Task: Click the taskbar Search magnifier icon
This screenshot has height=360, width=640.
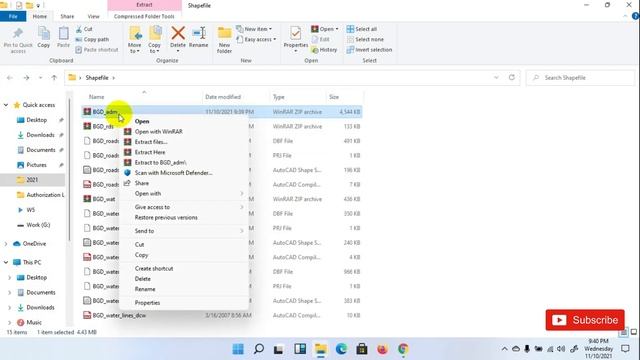Action: point(258,349)
